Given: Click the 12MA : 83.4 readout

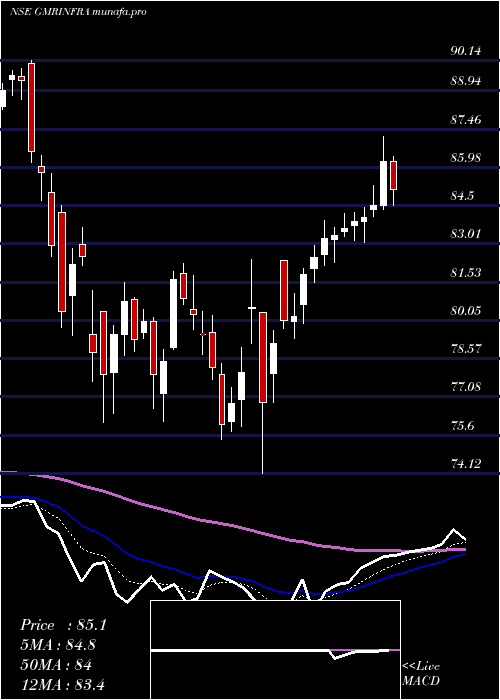Looking at the screenshot, I should [62, 685].
